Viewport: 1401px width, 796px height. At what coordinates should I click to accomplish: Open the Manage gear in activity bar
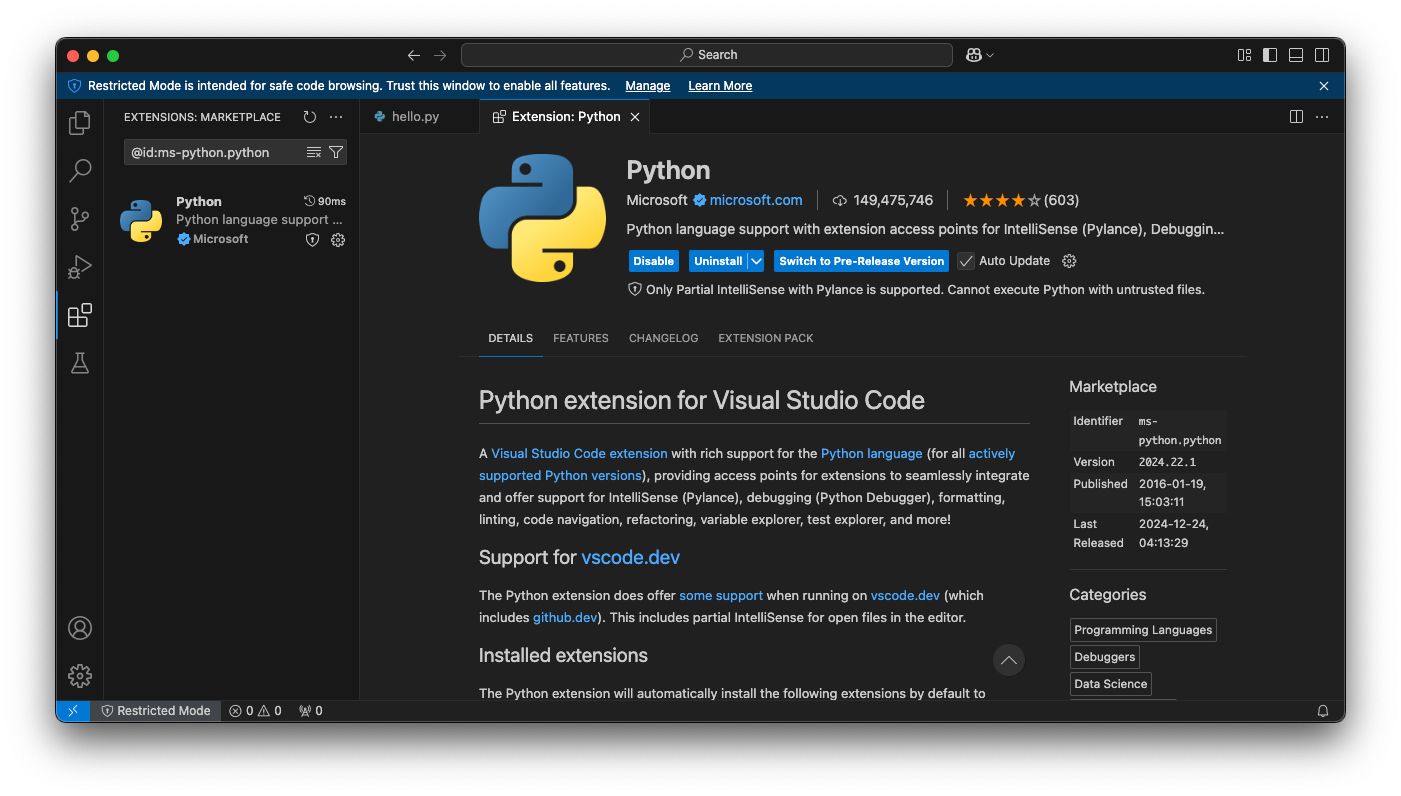(x=80, y=676)
